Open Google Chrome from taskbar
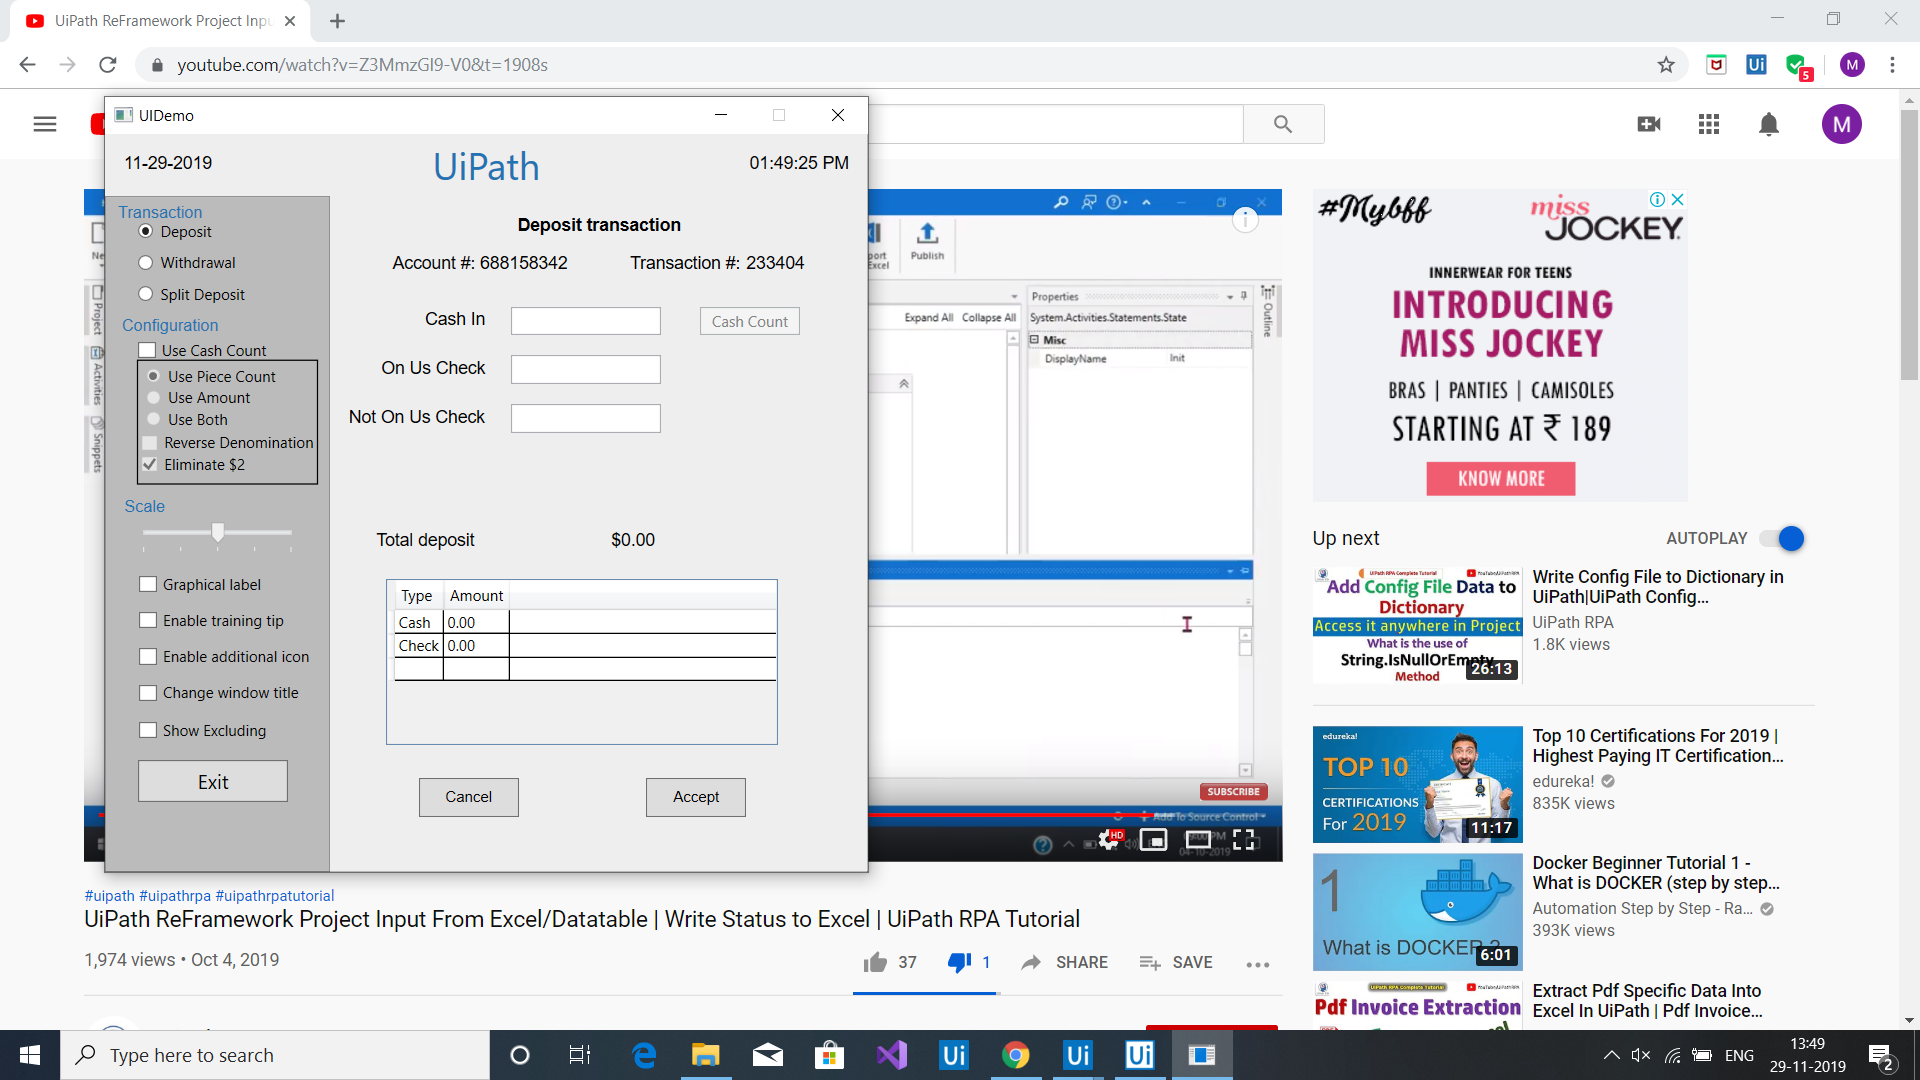 coord(1015,1055)
